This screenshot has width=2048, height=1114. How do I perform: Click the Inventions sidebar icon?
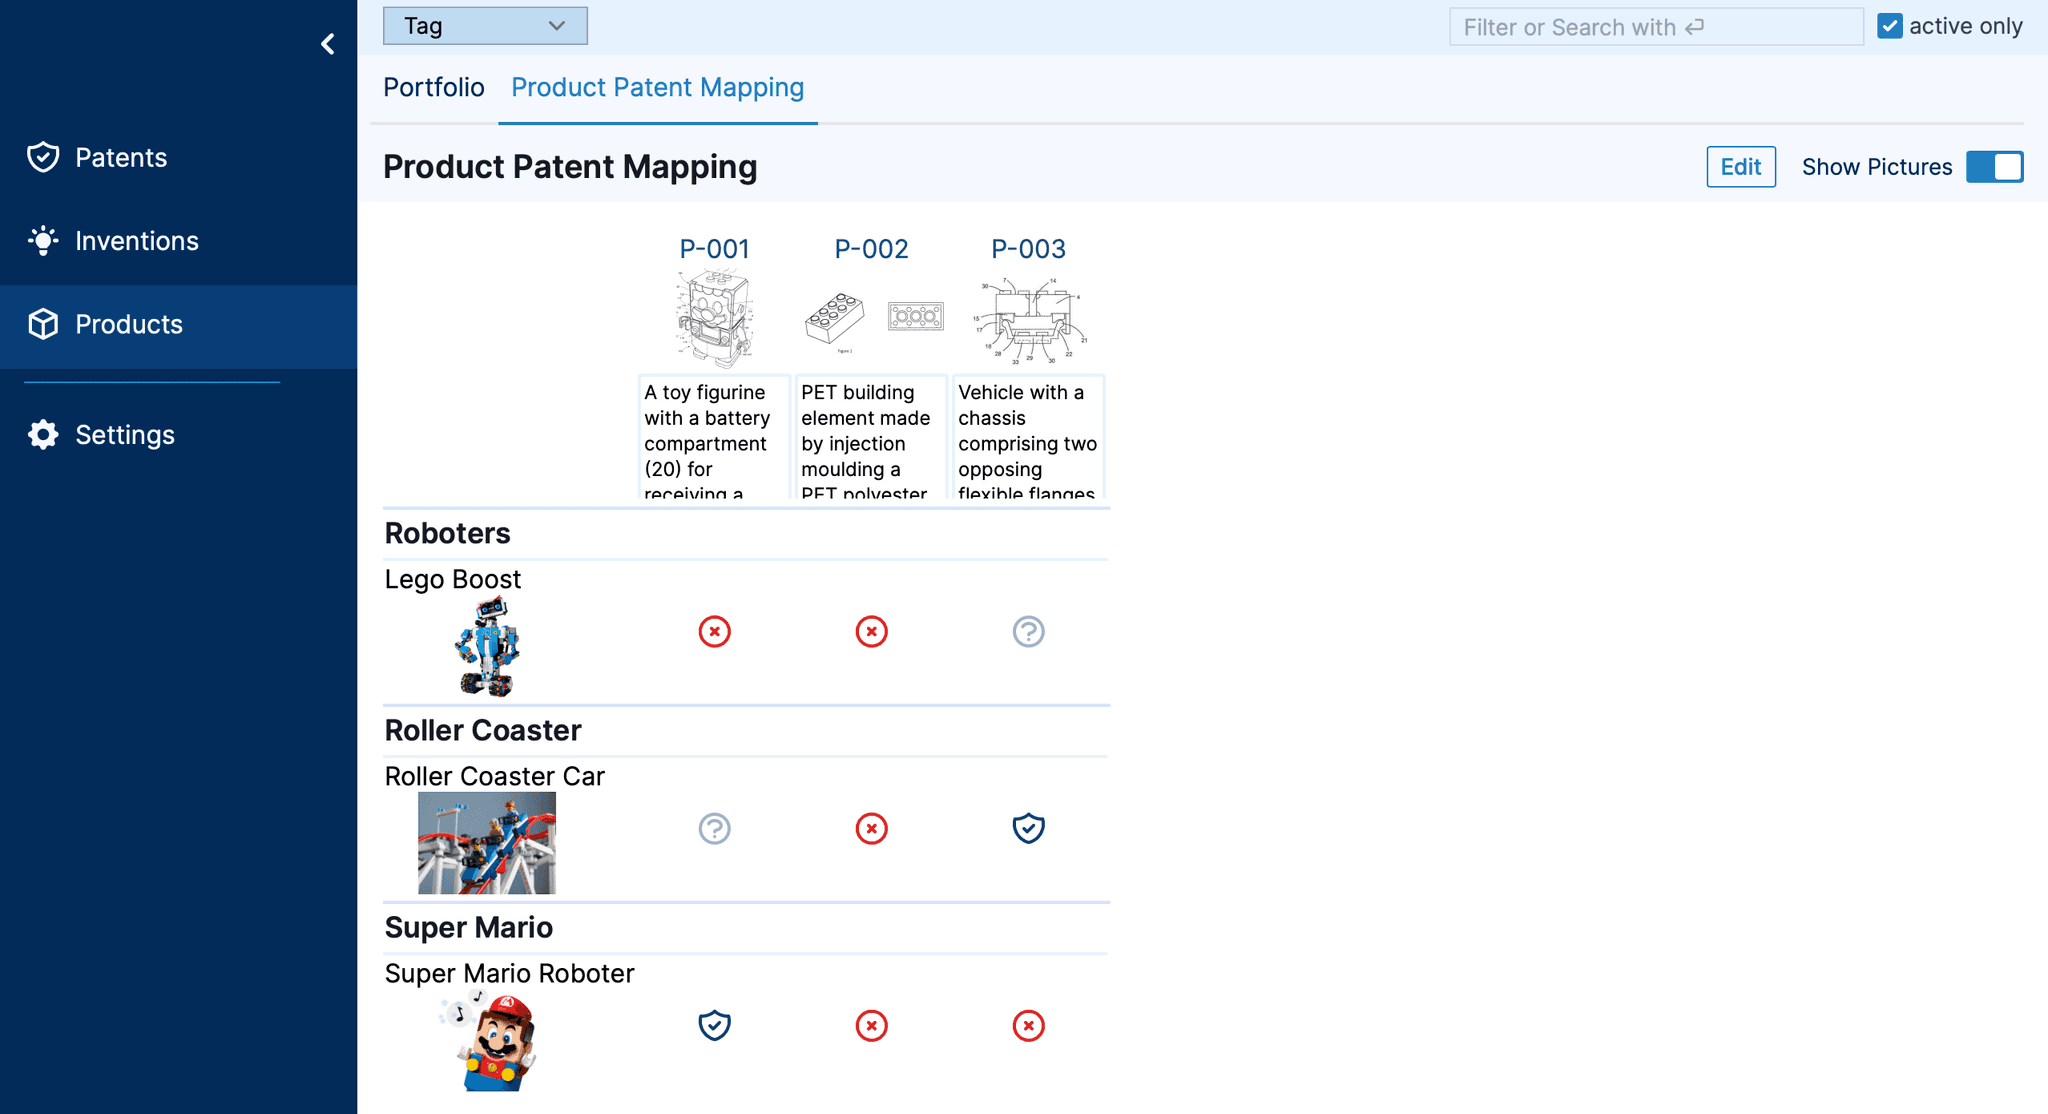45,241
